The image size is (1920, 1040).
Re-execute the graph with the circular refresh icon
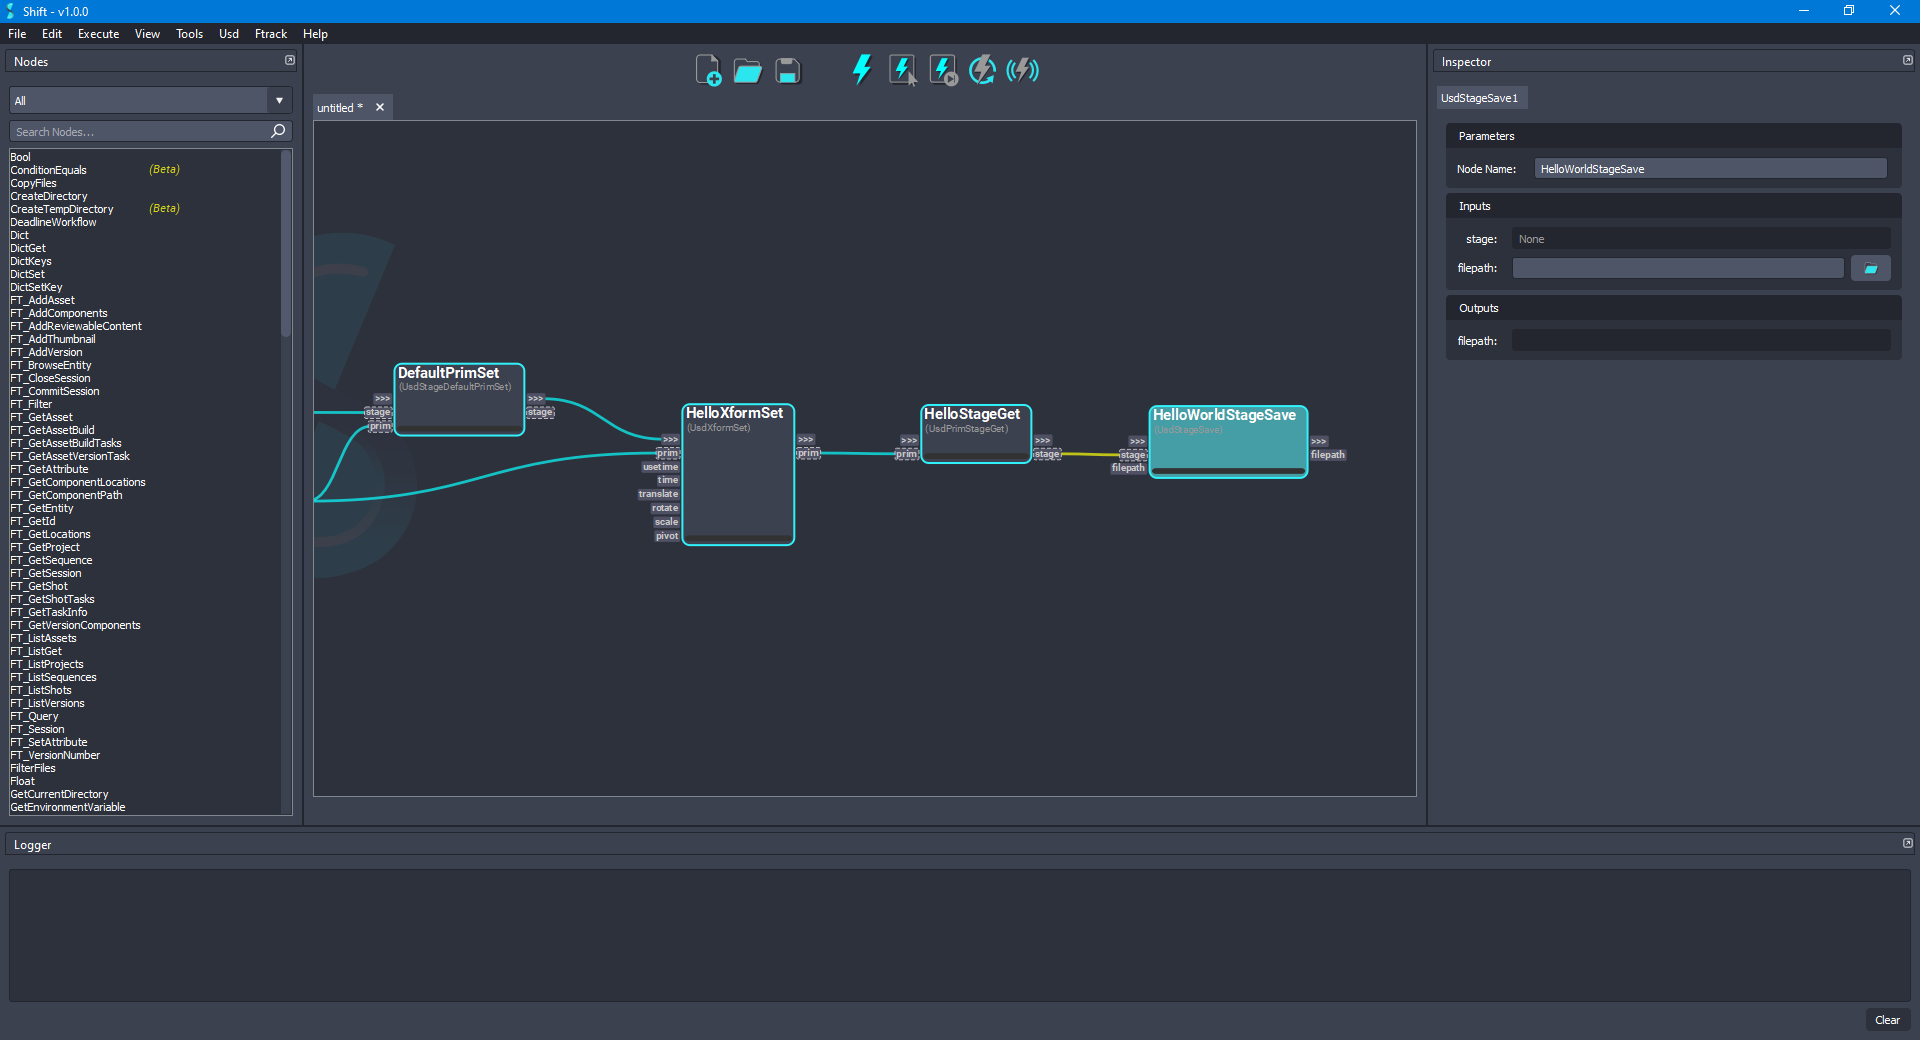pos(982,69)
